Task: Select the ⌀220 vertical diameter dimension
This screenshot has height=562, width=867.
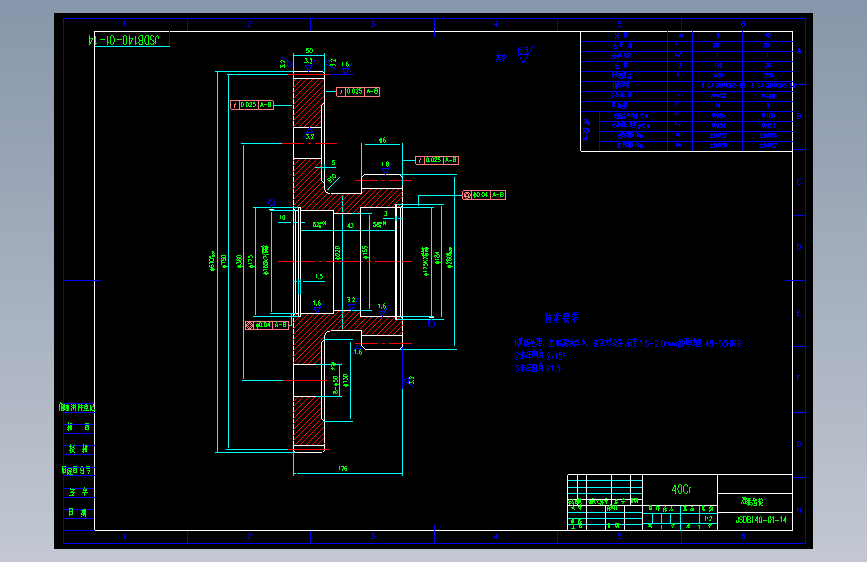Action: pyautogui.click(x=337, y=253)
